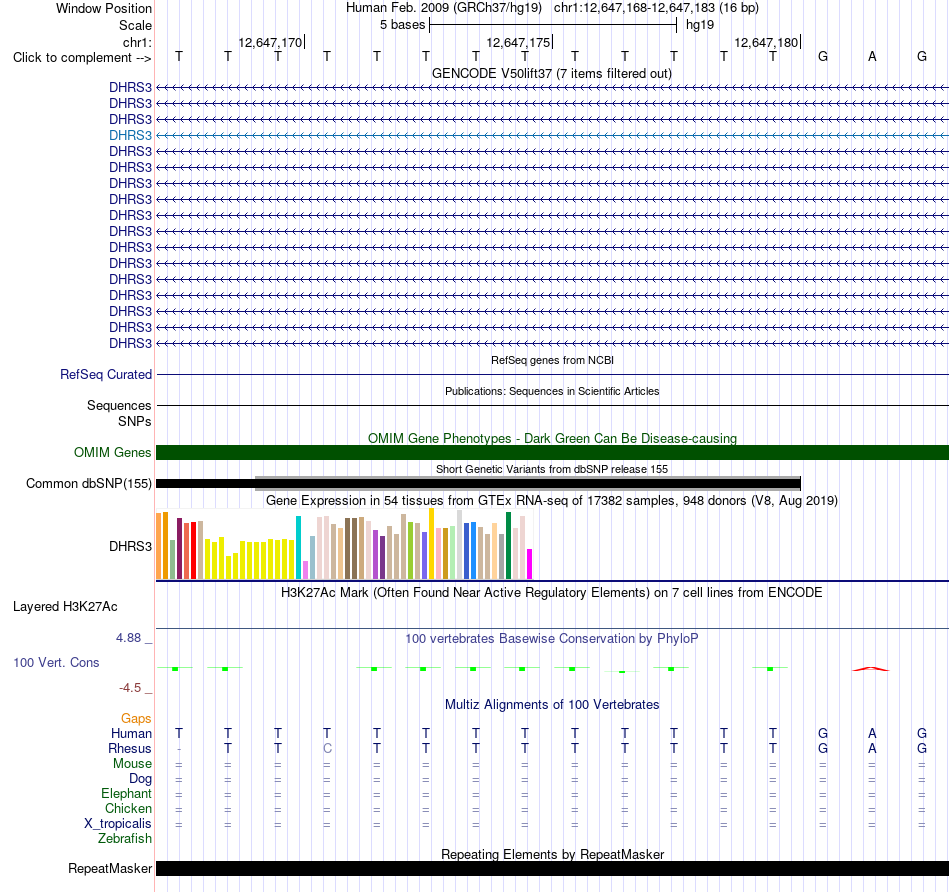Click the 12,647,175 ruler position
950x892 pixels.
click(518, 42)
